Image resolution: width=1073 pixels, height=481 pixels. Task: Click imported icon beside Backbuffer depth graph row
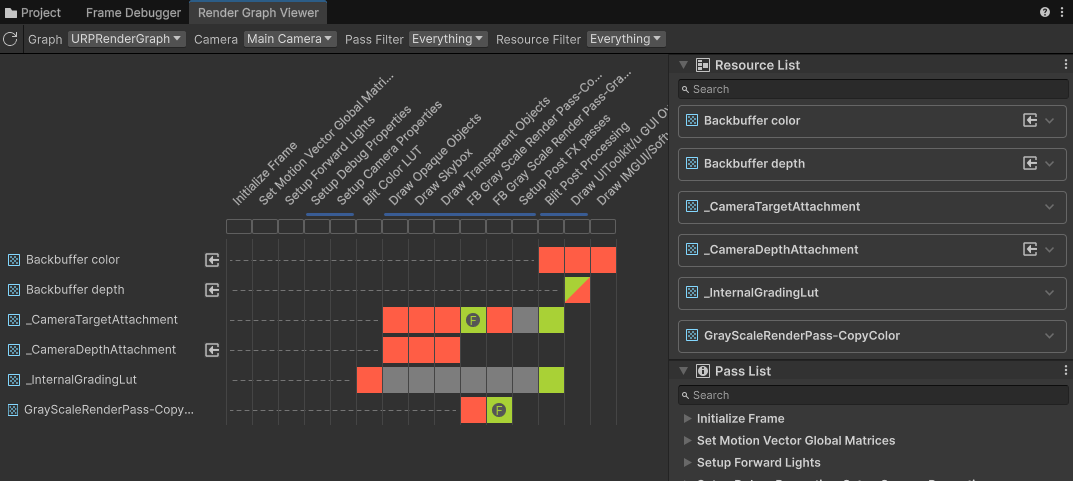click(x=212, y=289)
